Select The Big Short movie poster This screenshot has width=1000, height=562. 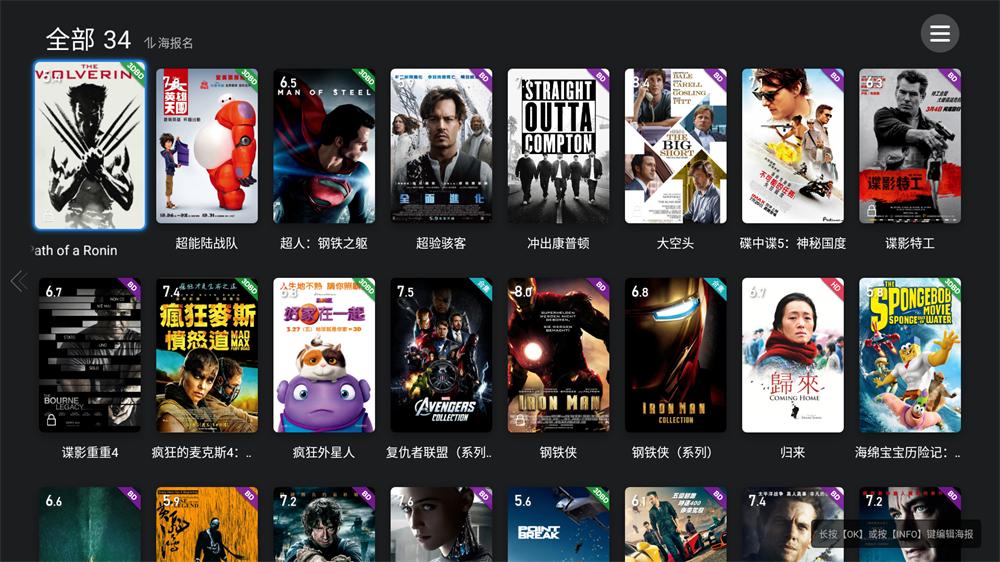coord(675,146)
